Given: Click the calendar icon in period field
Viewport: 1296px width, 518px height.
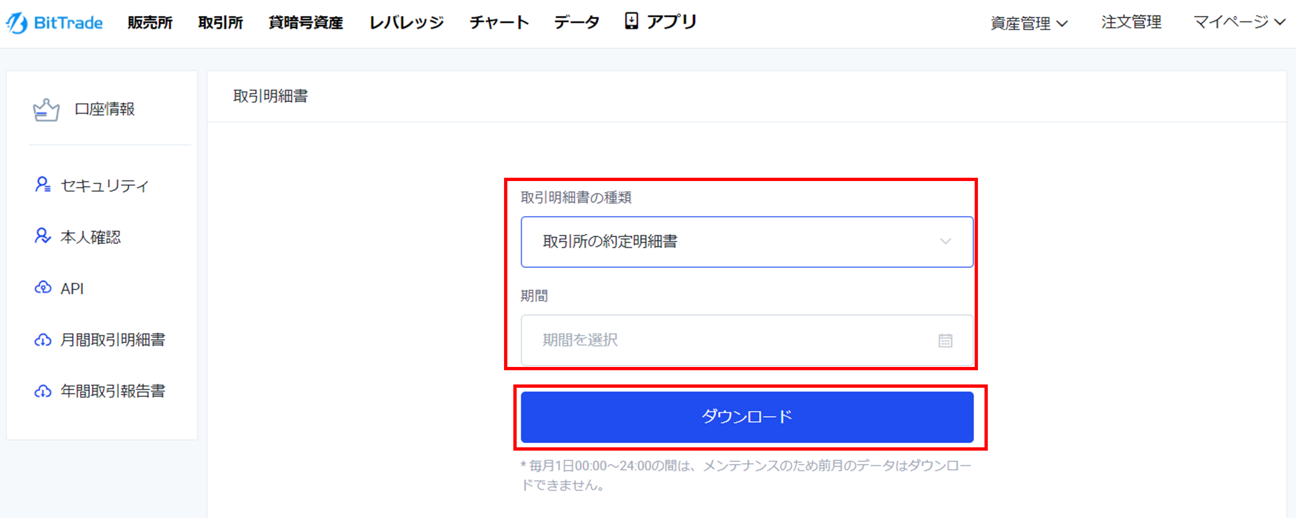Looking at the screenshot, I should [945, 340].
